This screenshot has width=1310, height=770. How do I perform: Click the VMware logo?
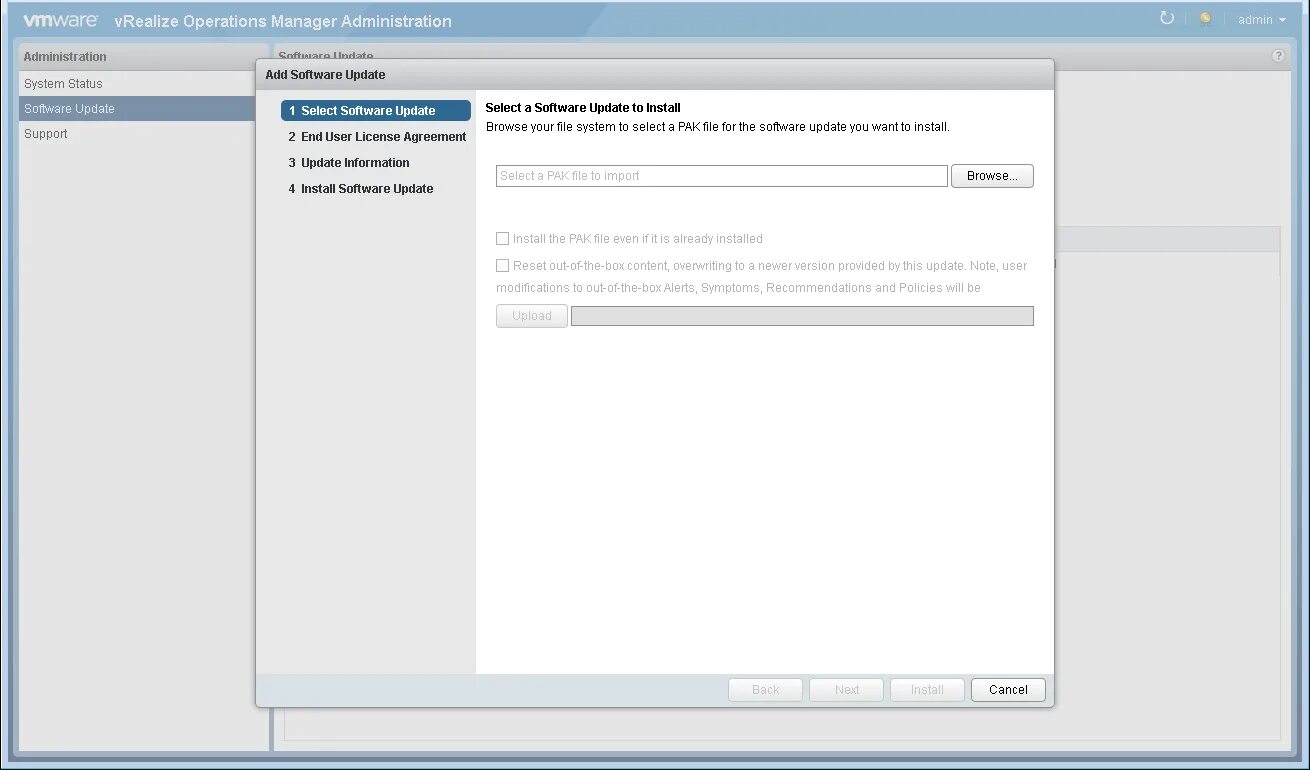tap(60, 20)
